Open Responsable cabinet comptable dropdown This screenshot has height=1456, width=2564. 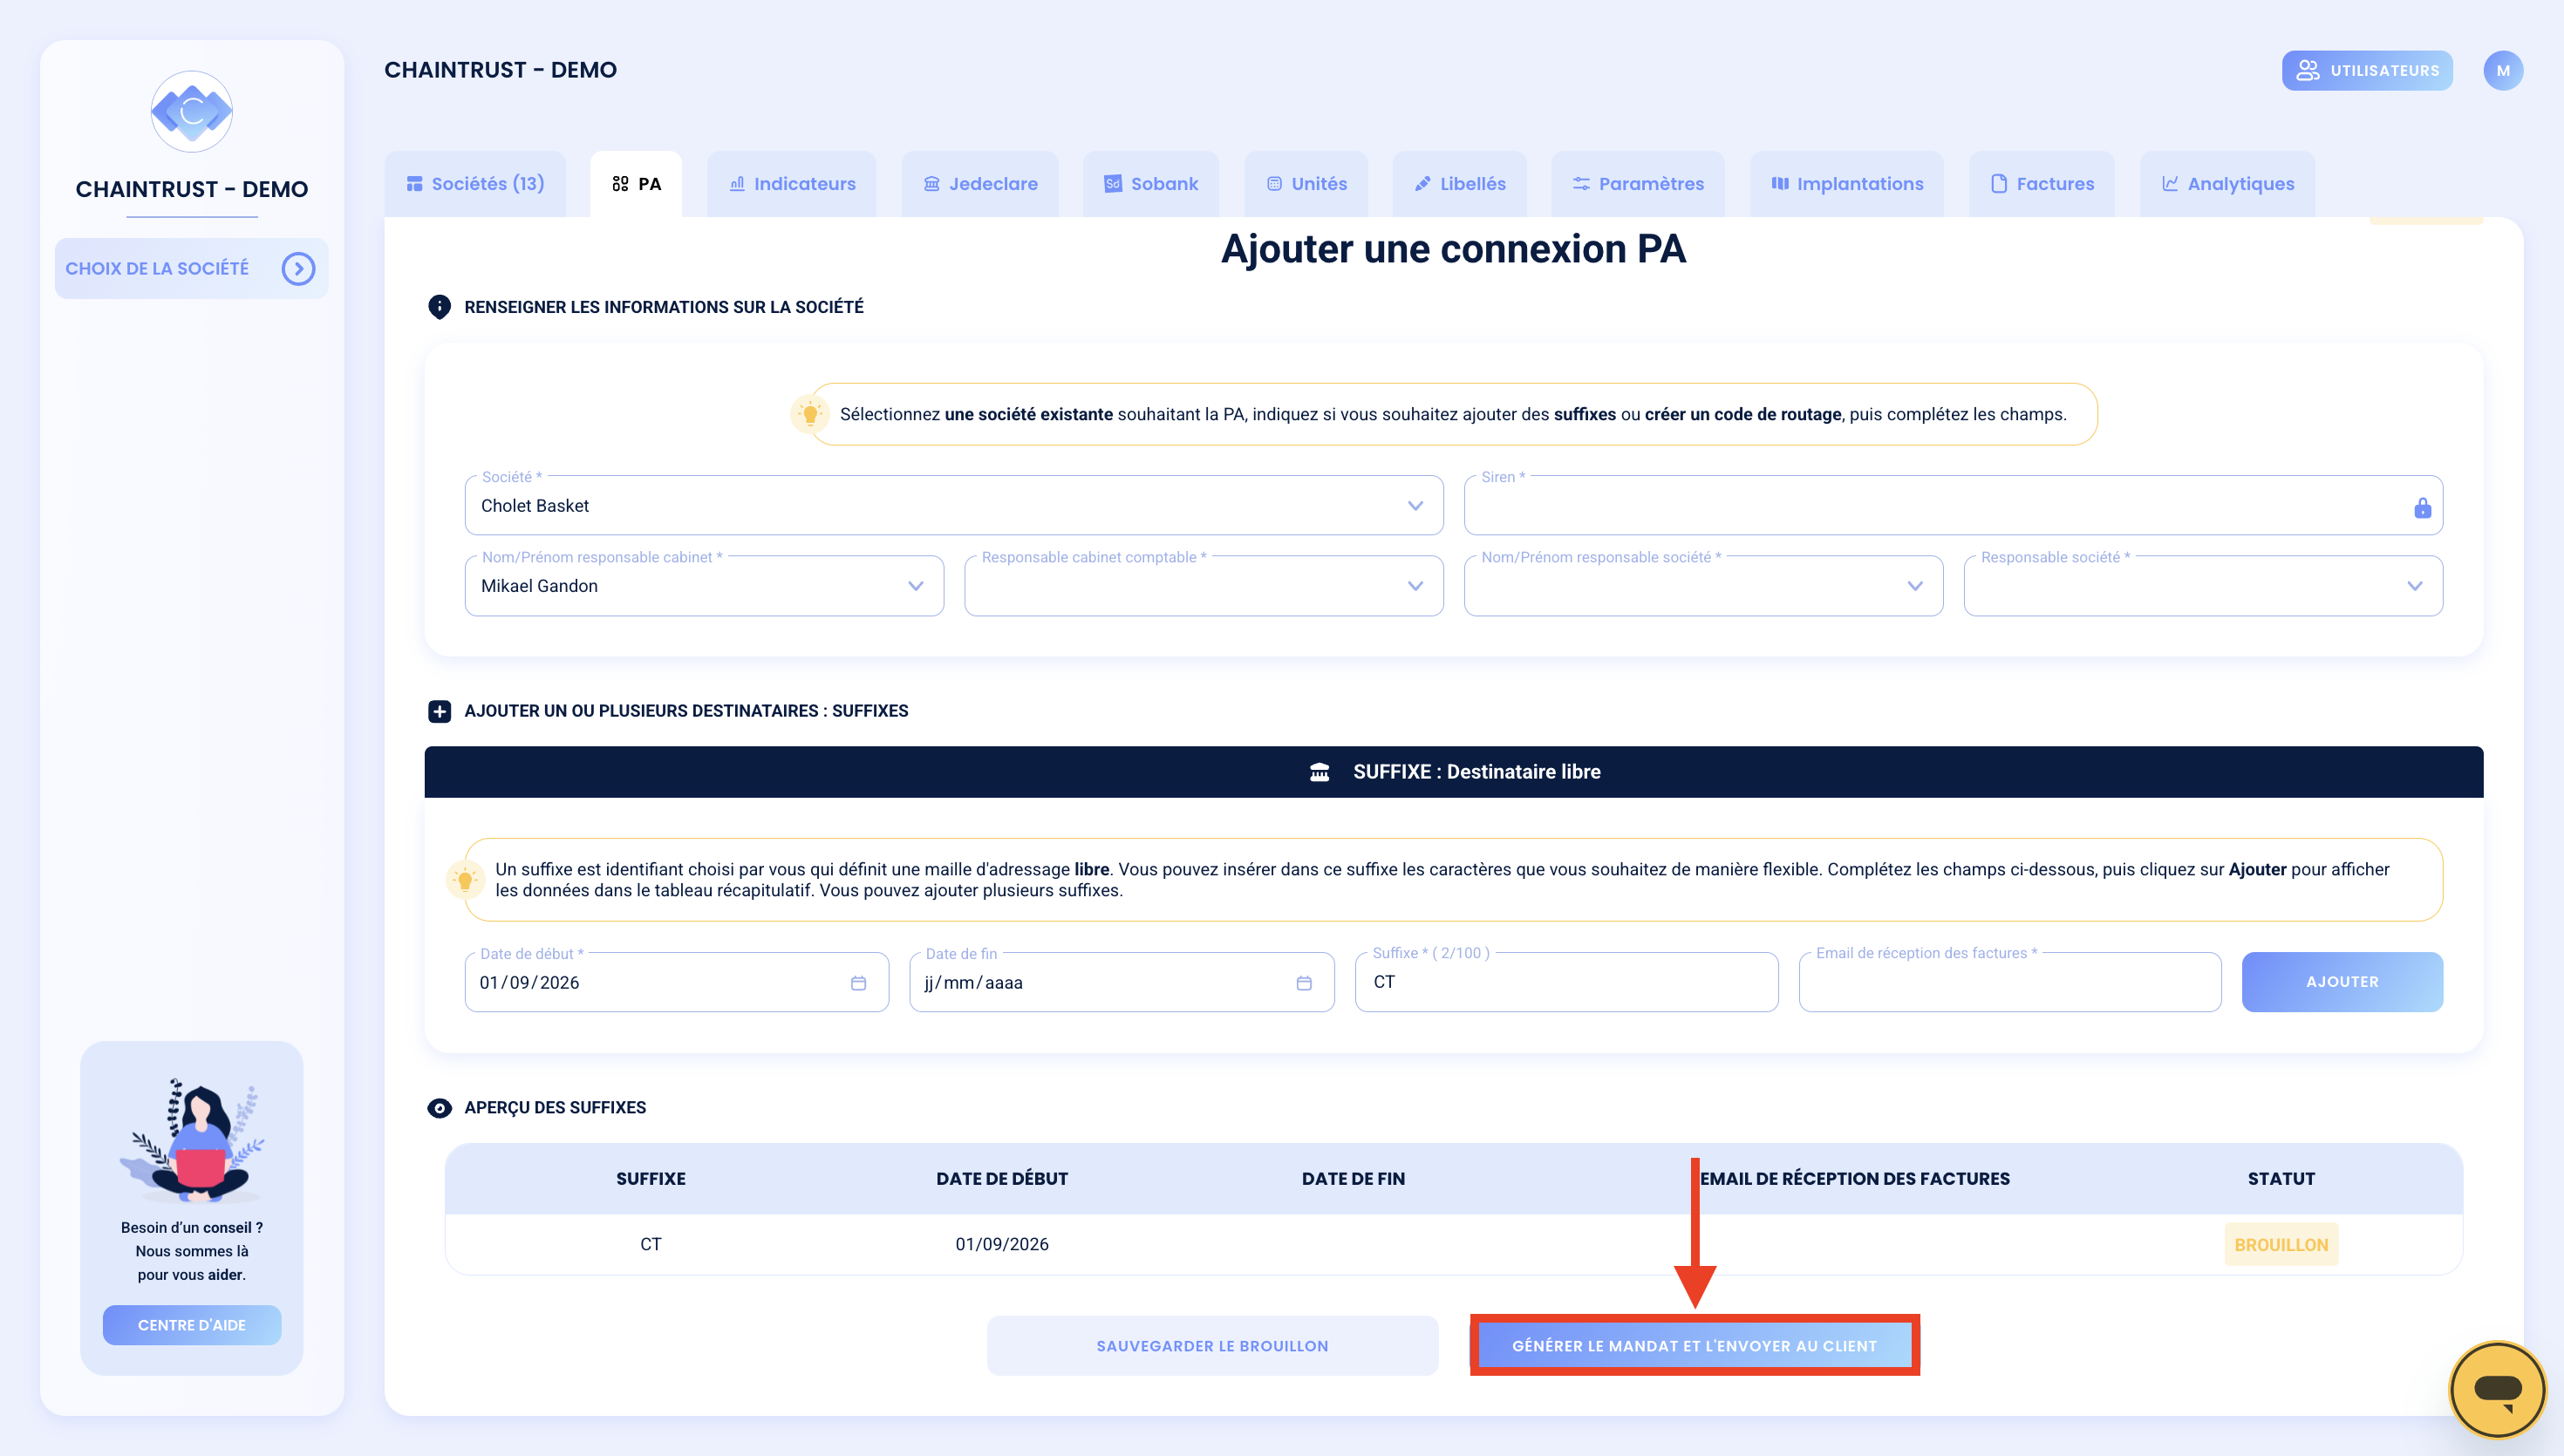(x=1204, y=586)
